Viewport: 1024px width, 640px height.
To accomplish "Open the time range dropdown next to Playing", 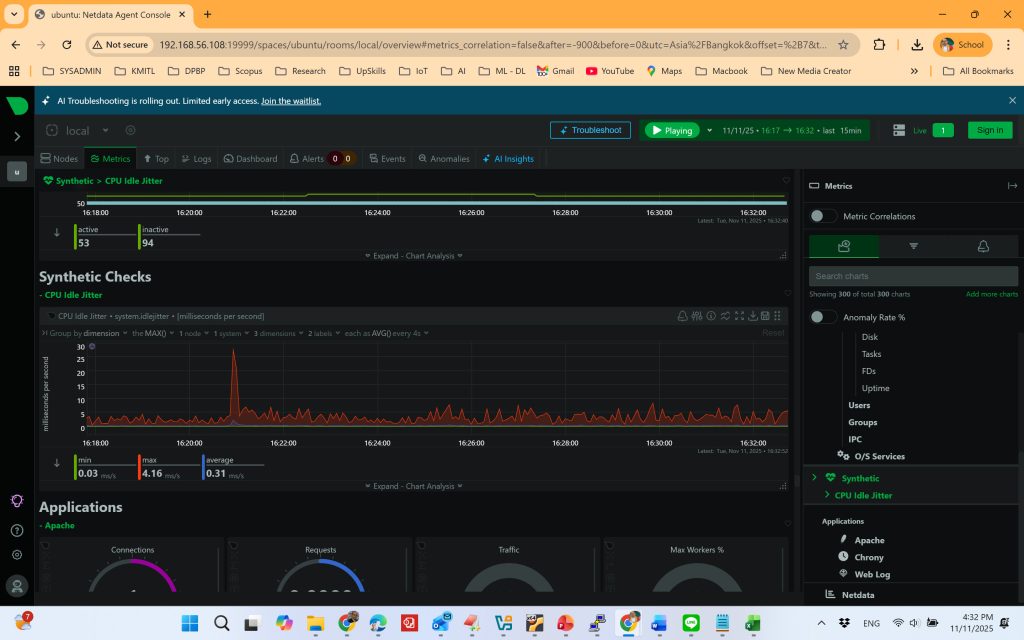I will pyautogui.click(x=710, y=130).
